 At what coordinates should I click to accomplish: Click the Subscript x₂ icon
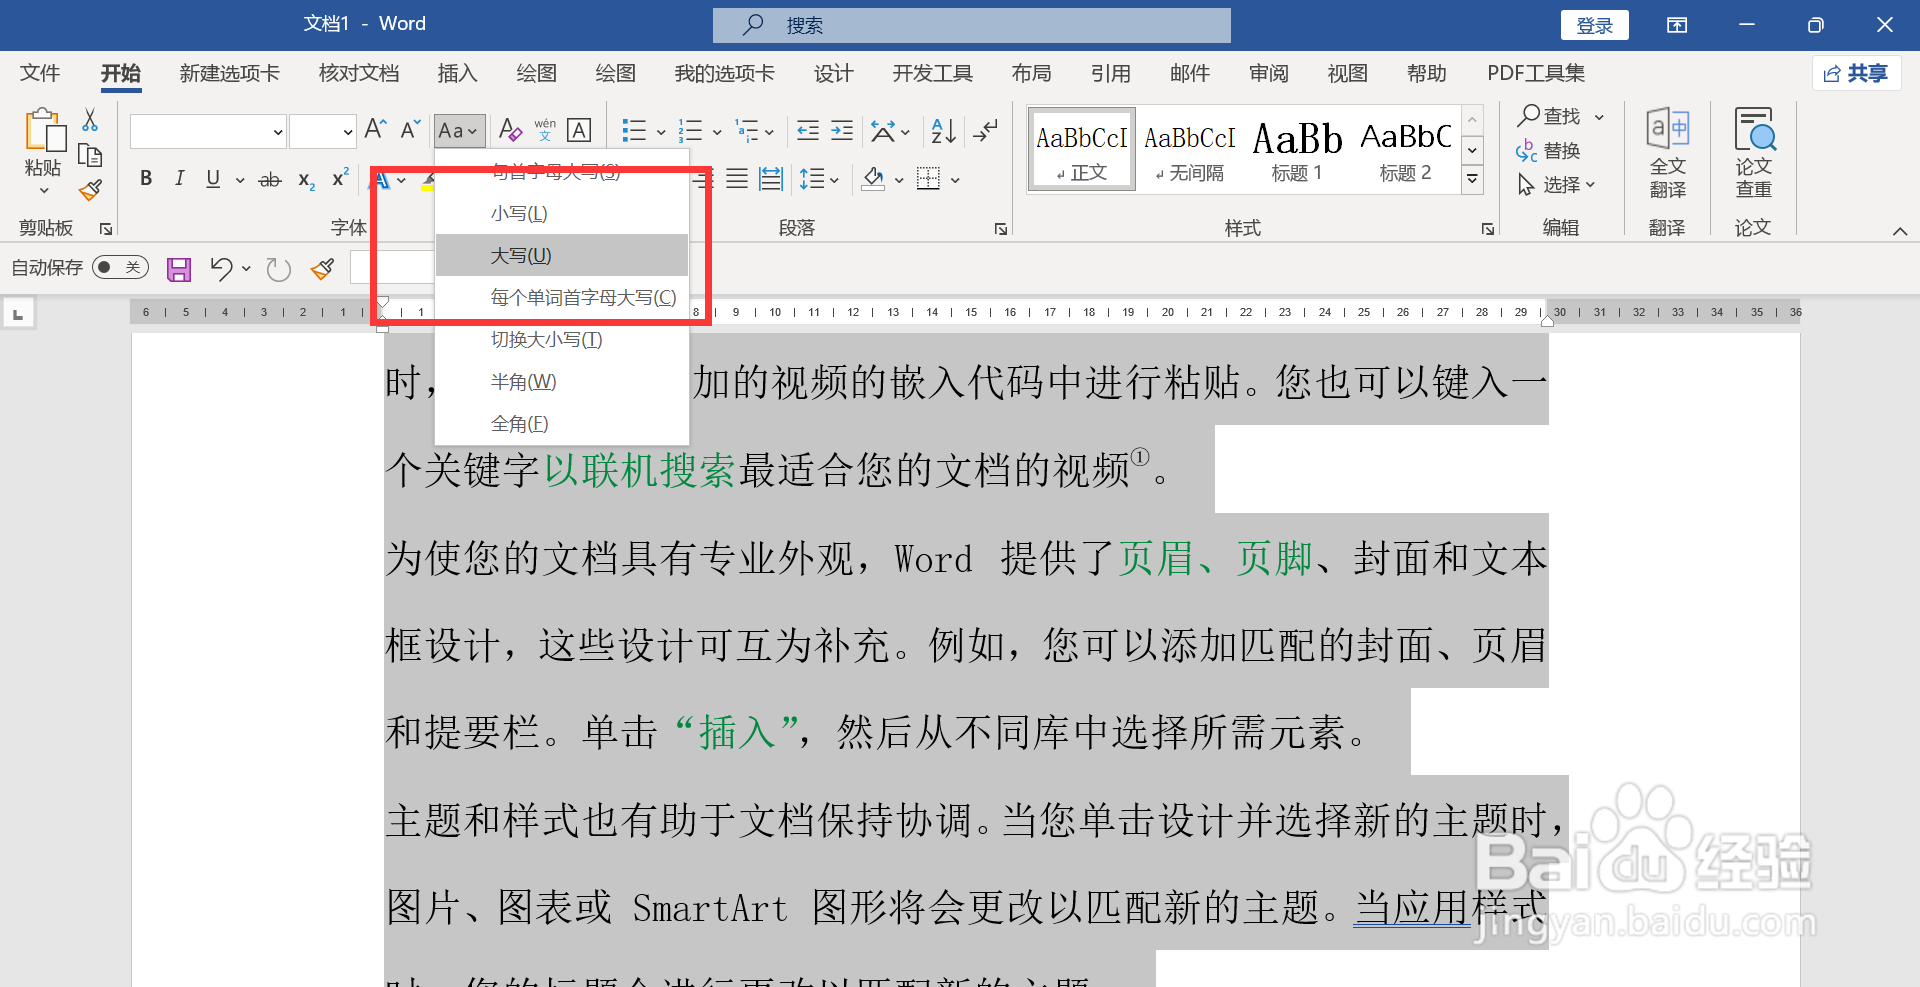(x=306, y=180)
